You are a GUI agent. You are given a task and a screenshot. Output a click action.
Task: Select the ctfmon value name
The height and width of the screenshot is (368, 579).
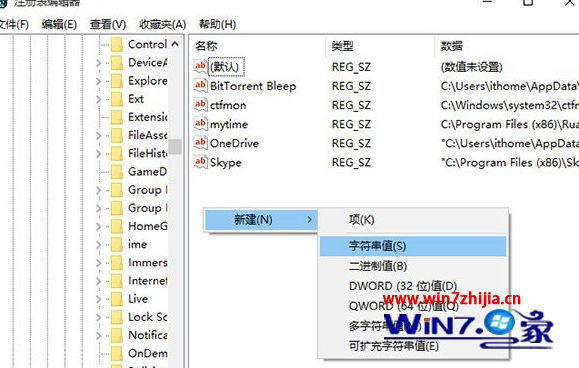228,105
